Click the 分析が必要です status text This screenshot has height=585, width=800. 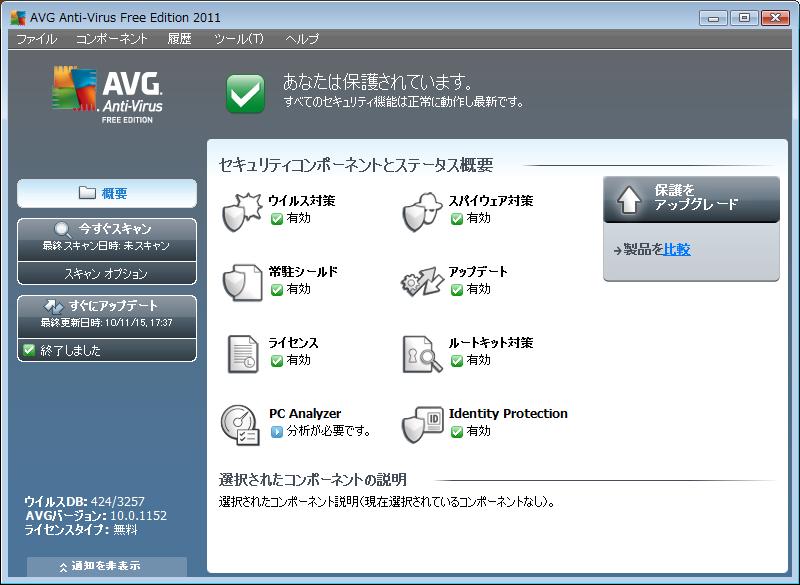coord(329,431)
